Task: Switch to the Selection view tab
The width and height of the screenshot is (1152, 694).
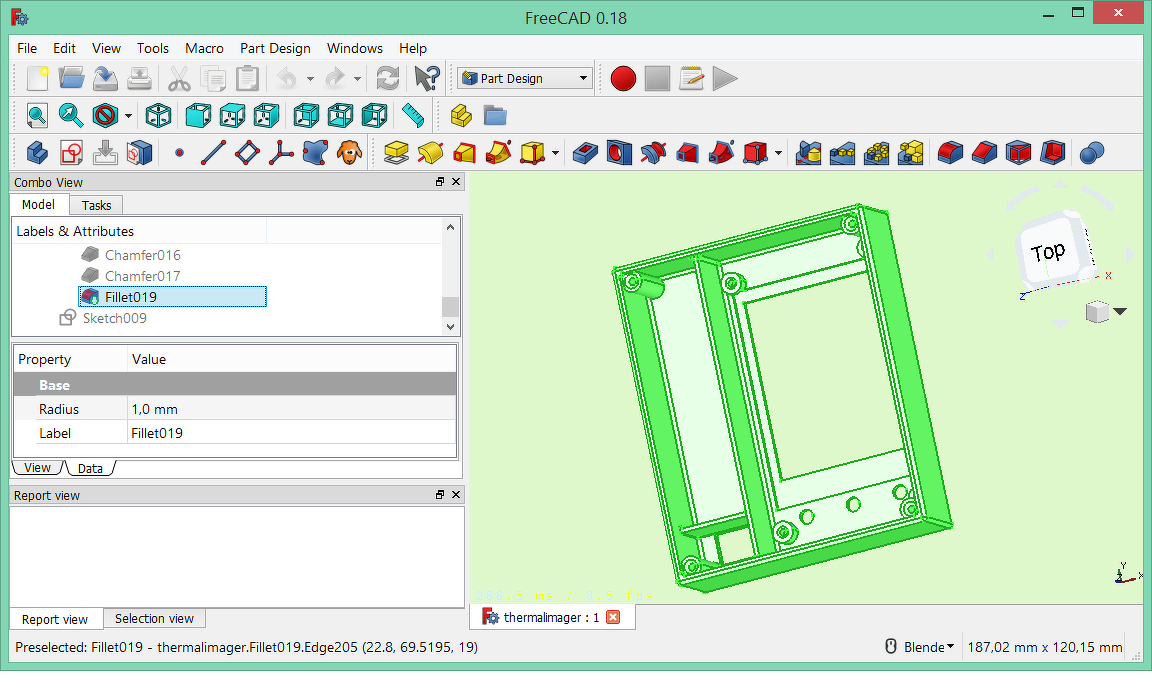Action: coord(154,618)
